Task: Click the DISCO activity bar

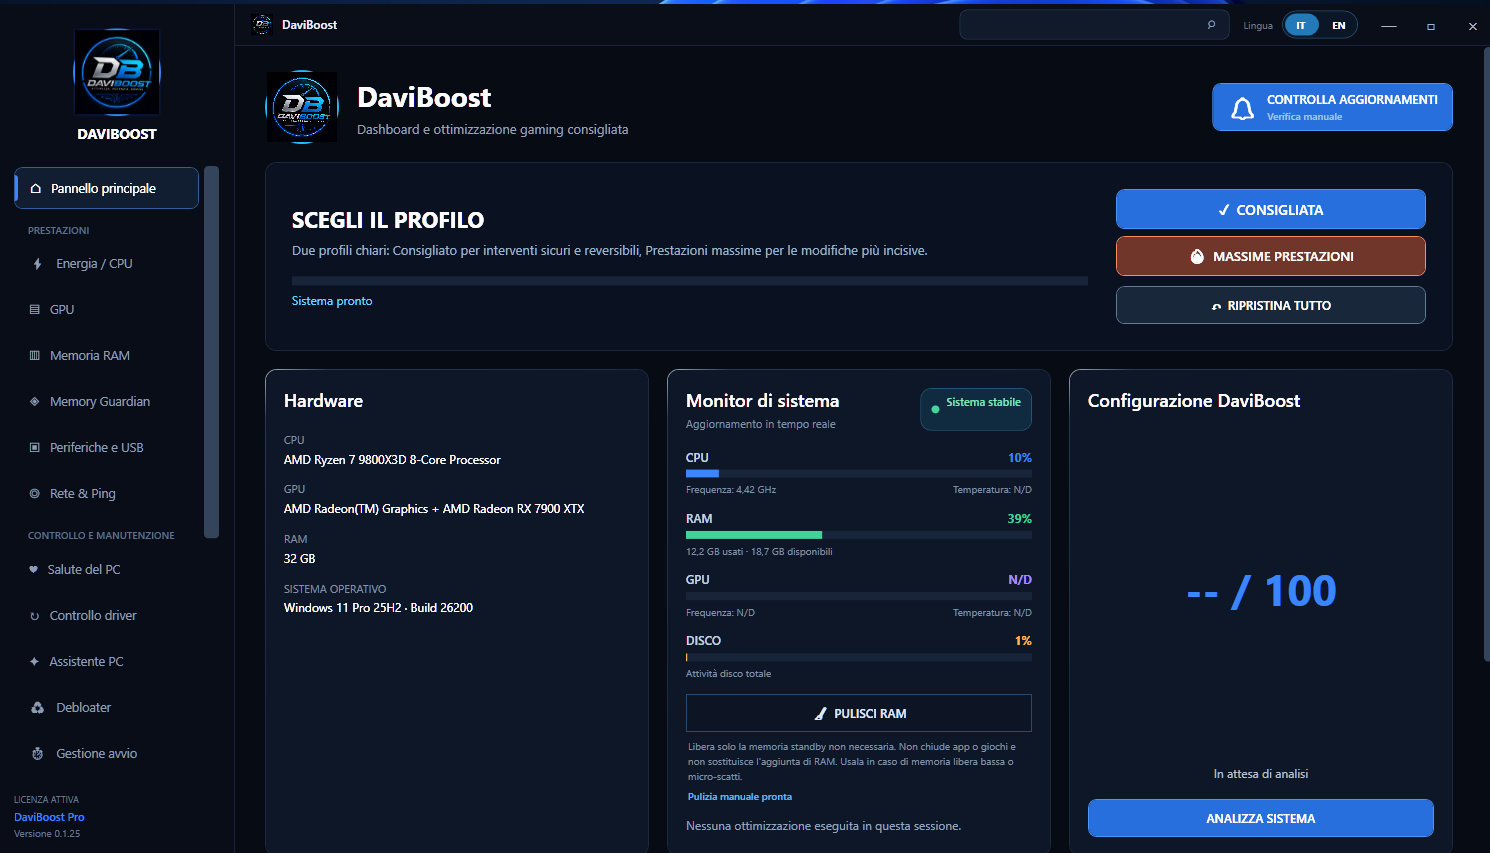Action: click(859, 657)
